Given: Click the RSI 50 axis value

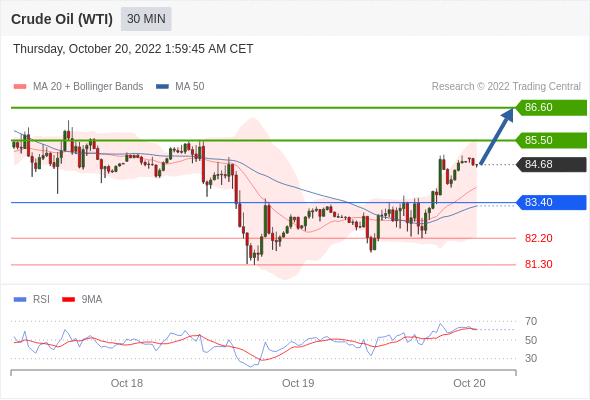Looking at the screenshot, I should [x=531, y=340].
